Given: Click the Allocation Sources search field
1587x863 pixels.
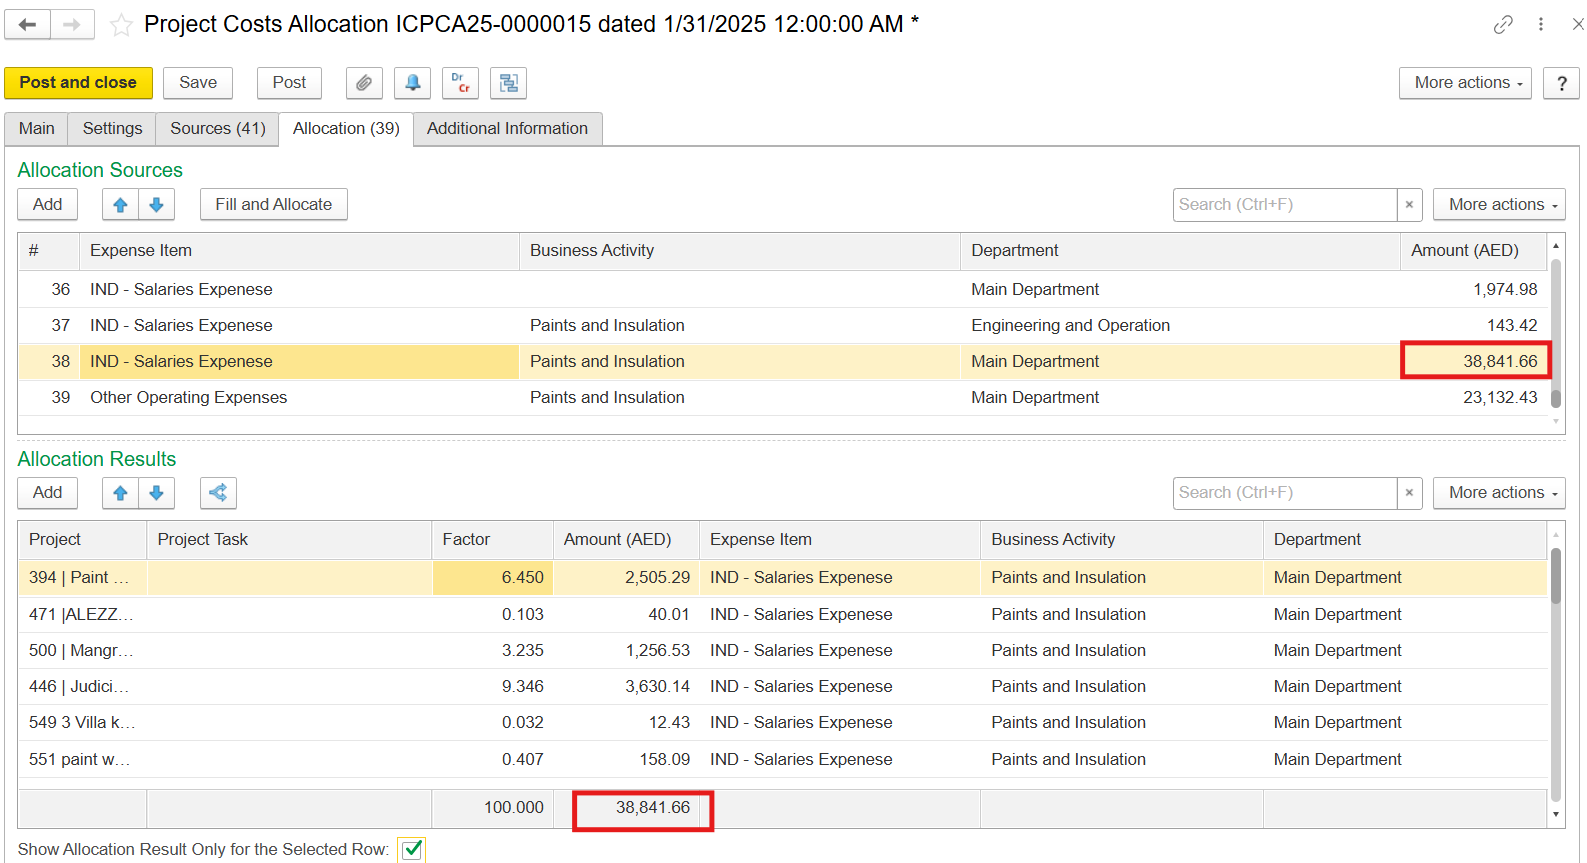Looking at the screenshot, I should [x=1284, y=205].
